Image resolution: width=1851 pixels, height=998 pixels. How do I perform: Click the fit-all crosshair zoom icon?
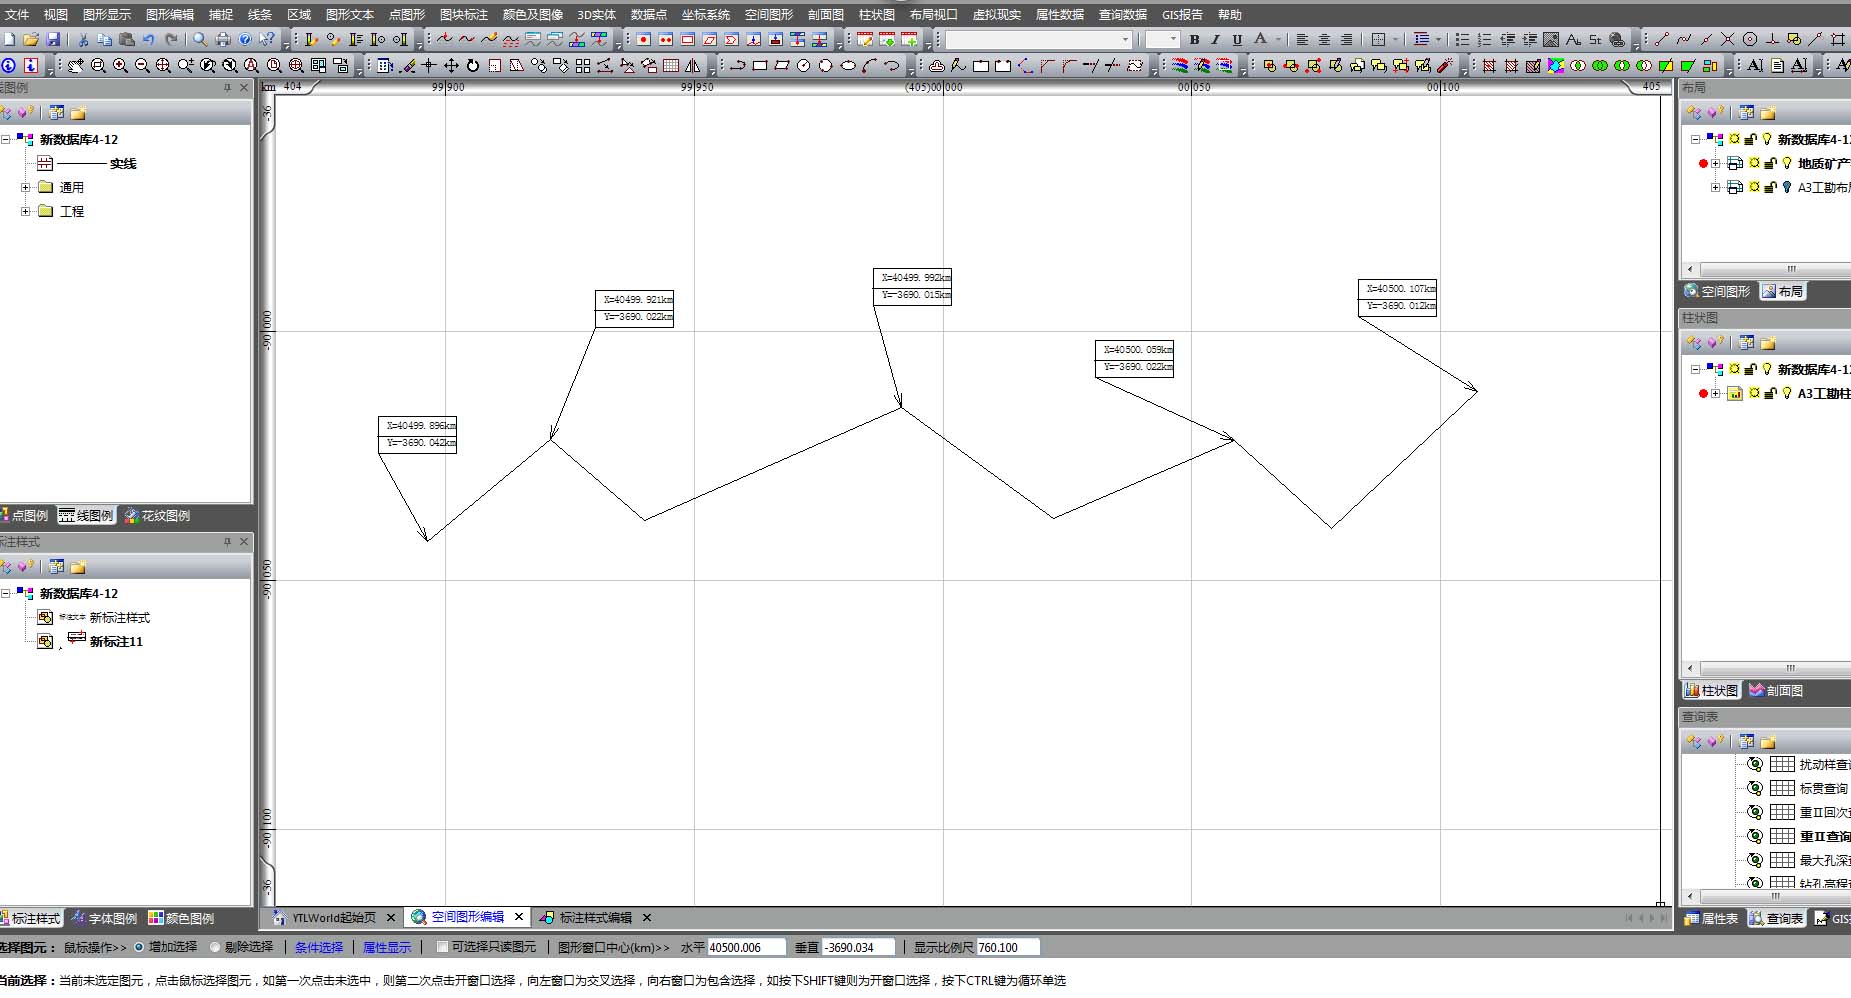pyautogui.click(x=163, y=65)
